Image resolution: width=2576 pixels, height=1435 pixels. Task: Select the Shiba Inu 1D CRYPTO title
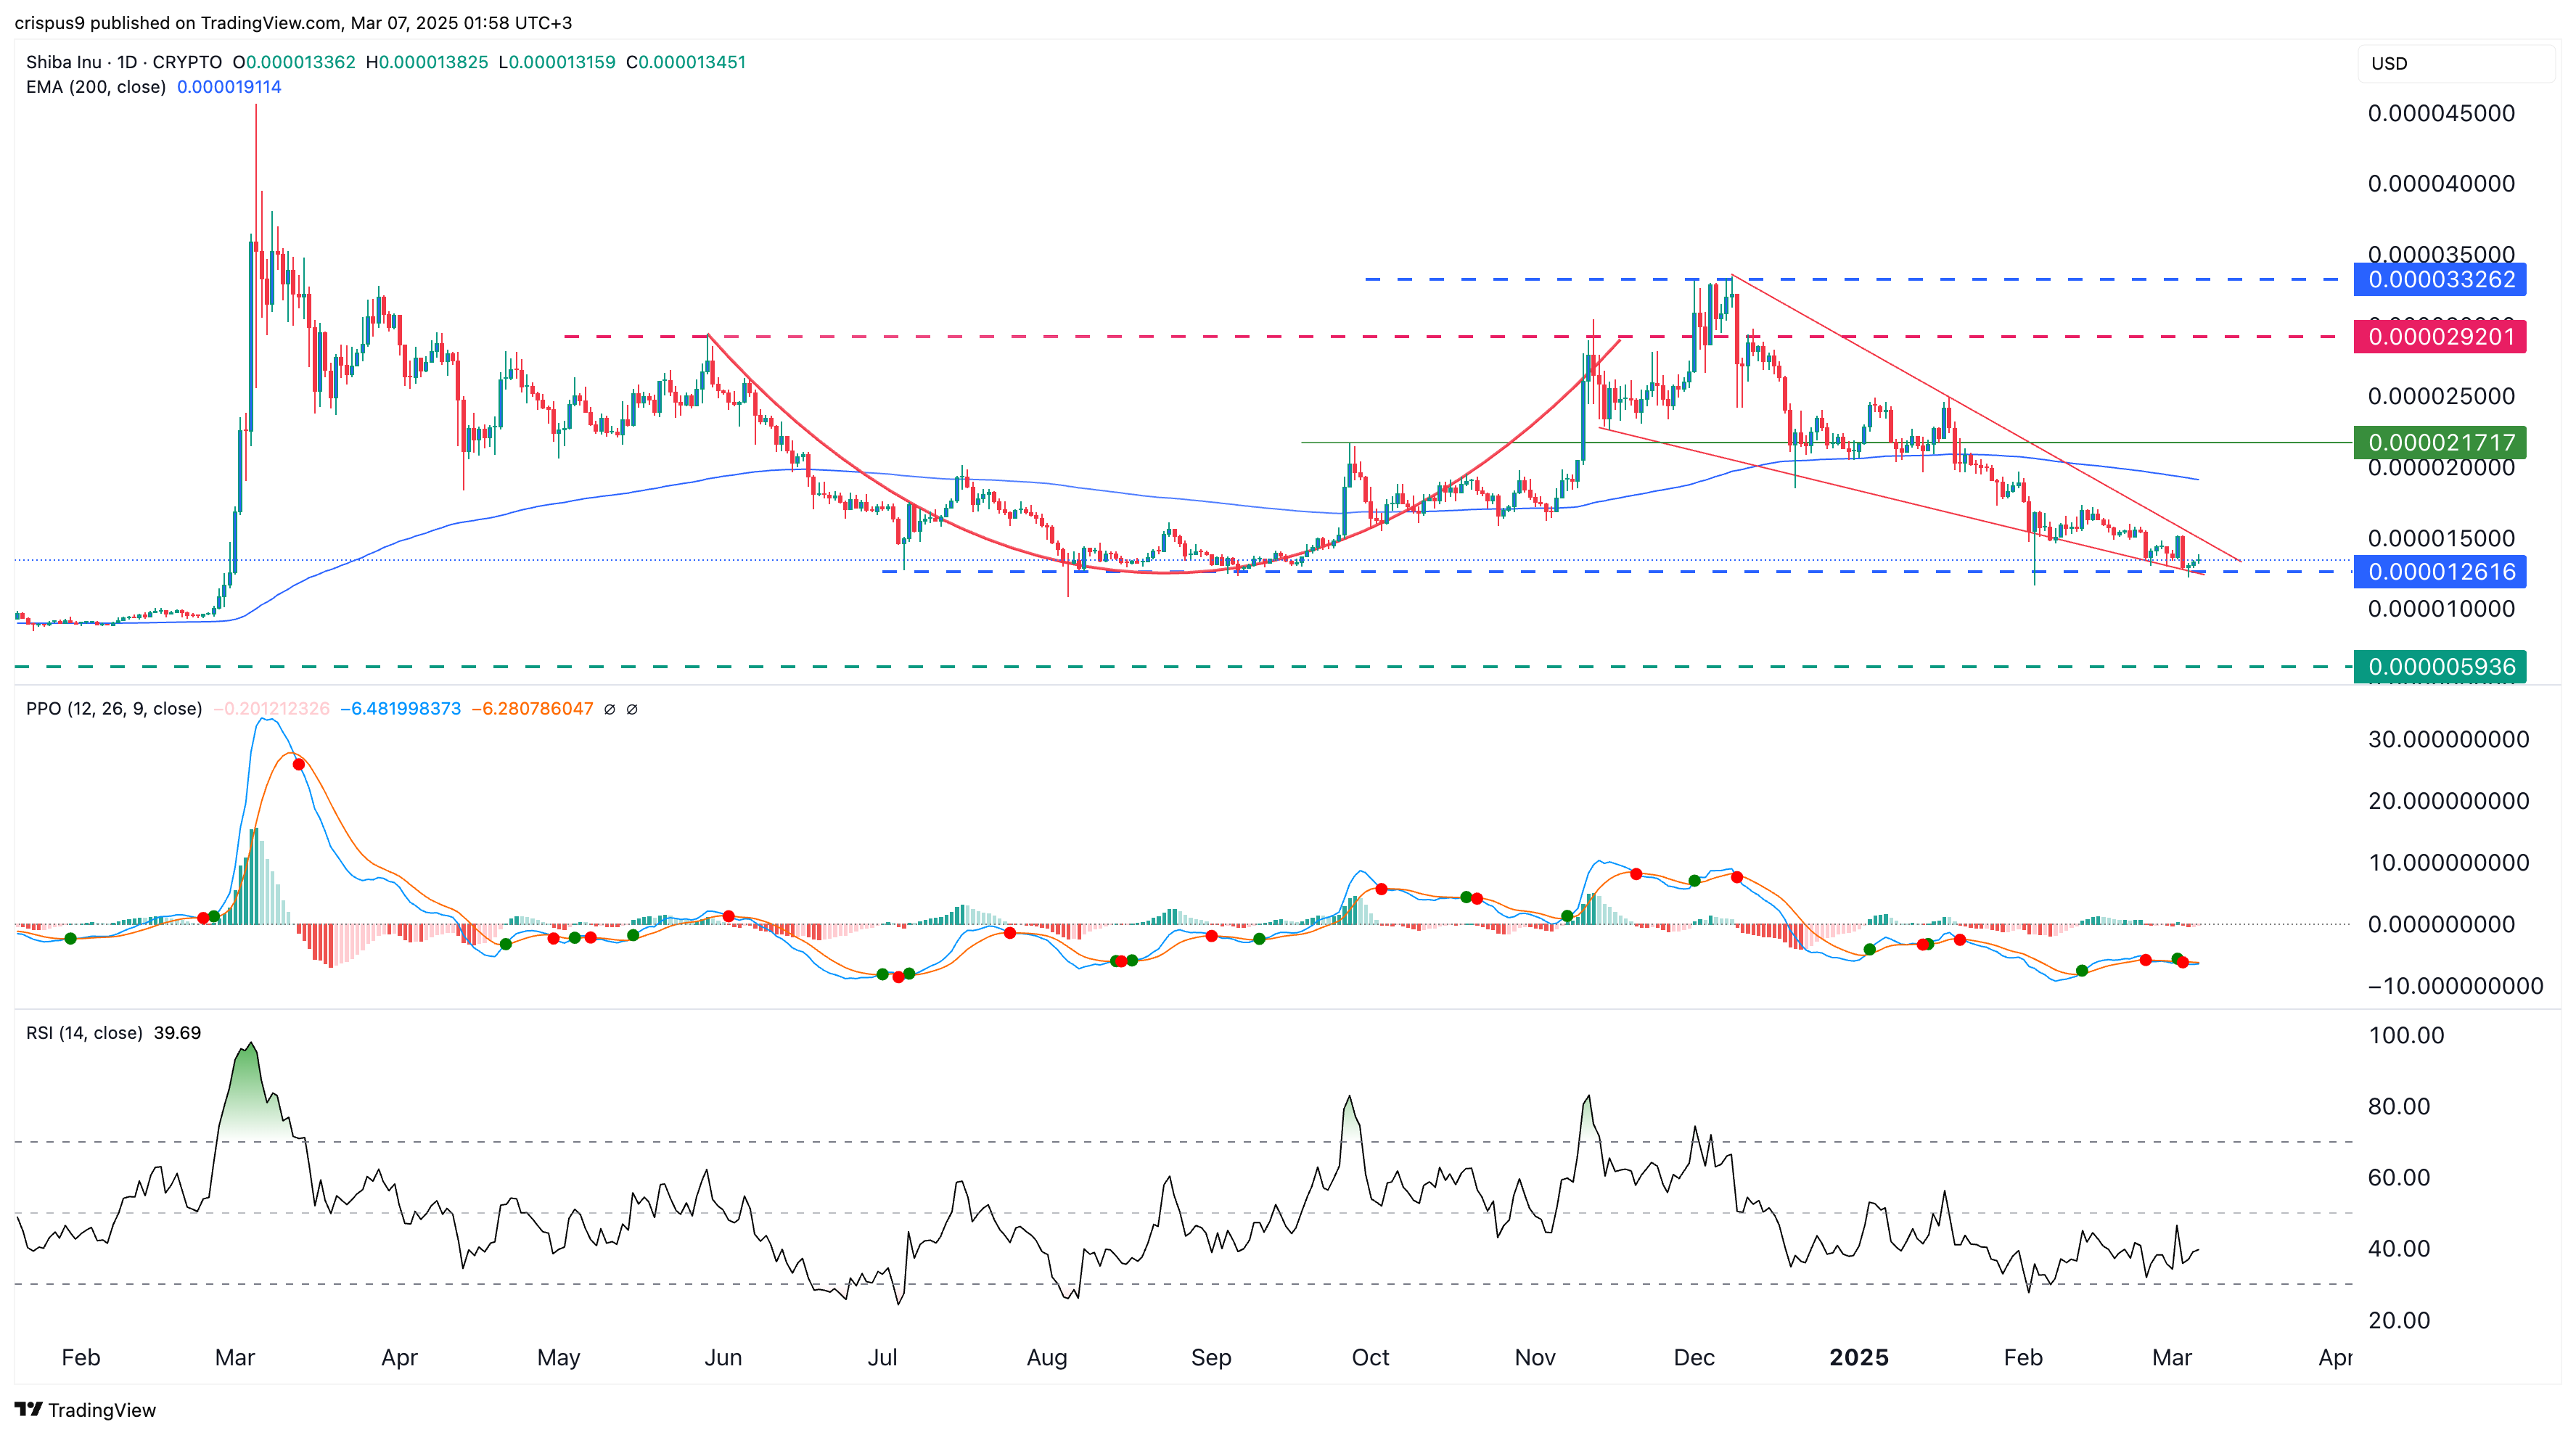124,62
